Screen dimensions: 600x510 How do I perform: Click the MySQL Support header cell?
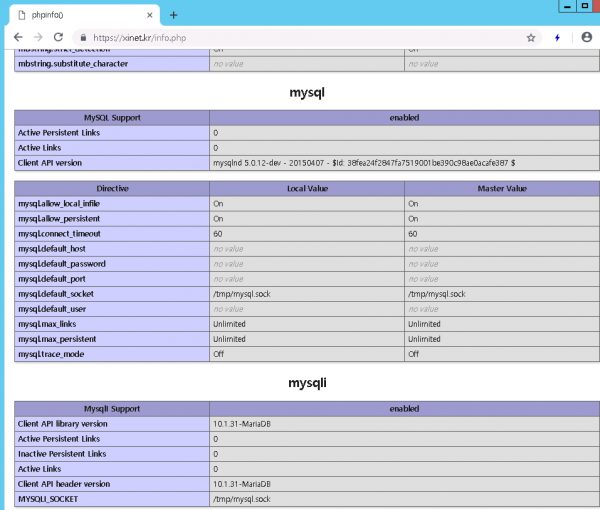pyautogui.click(x=112, y=118)
